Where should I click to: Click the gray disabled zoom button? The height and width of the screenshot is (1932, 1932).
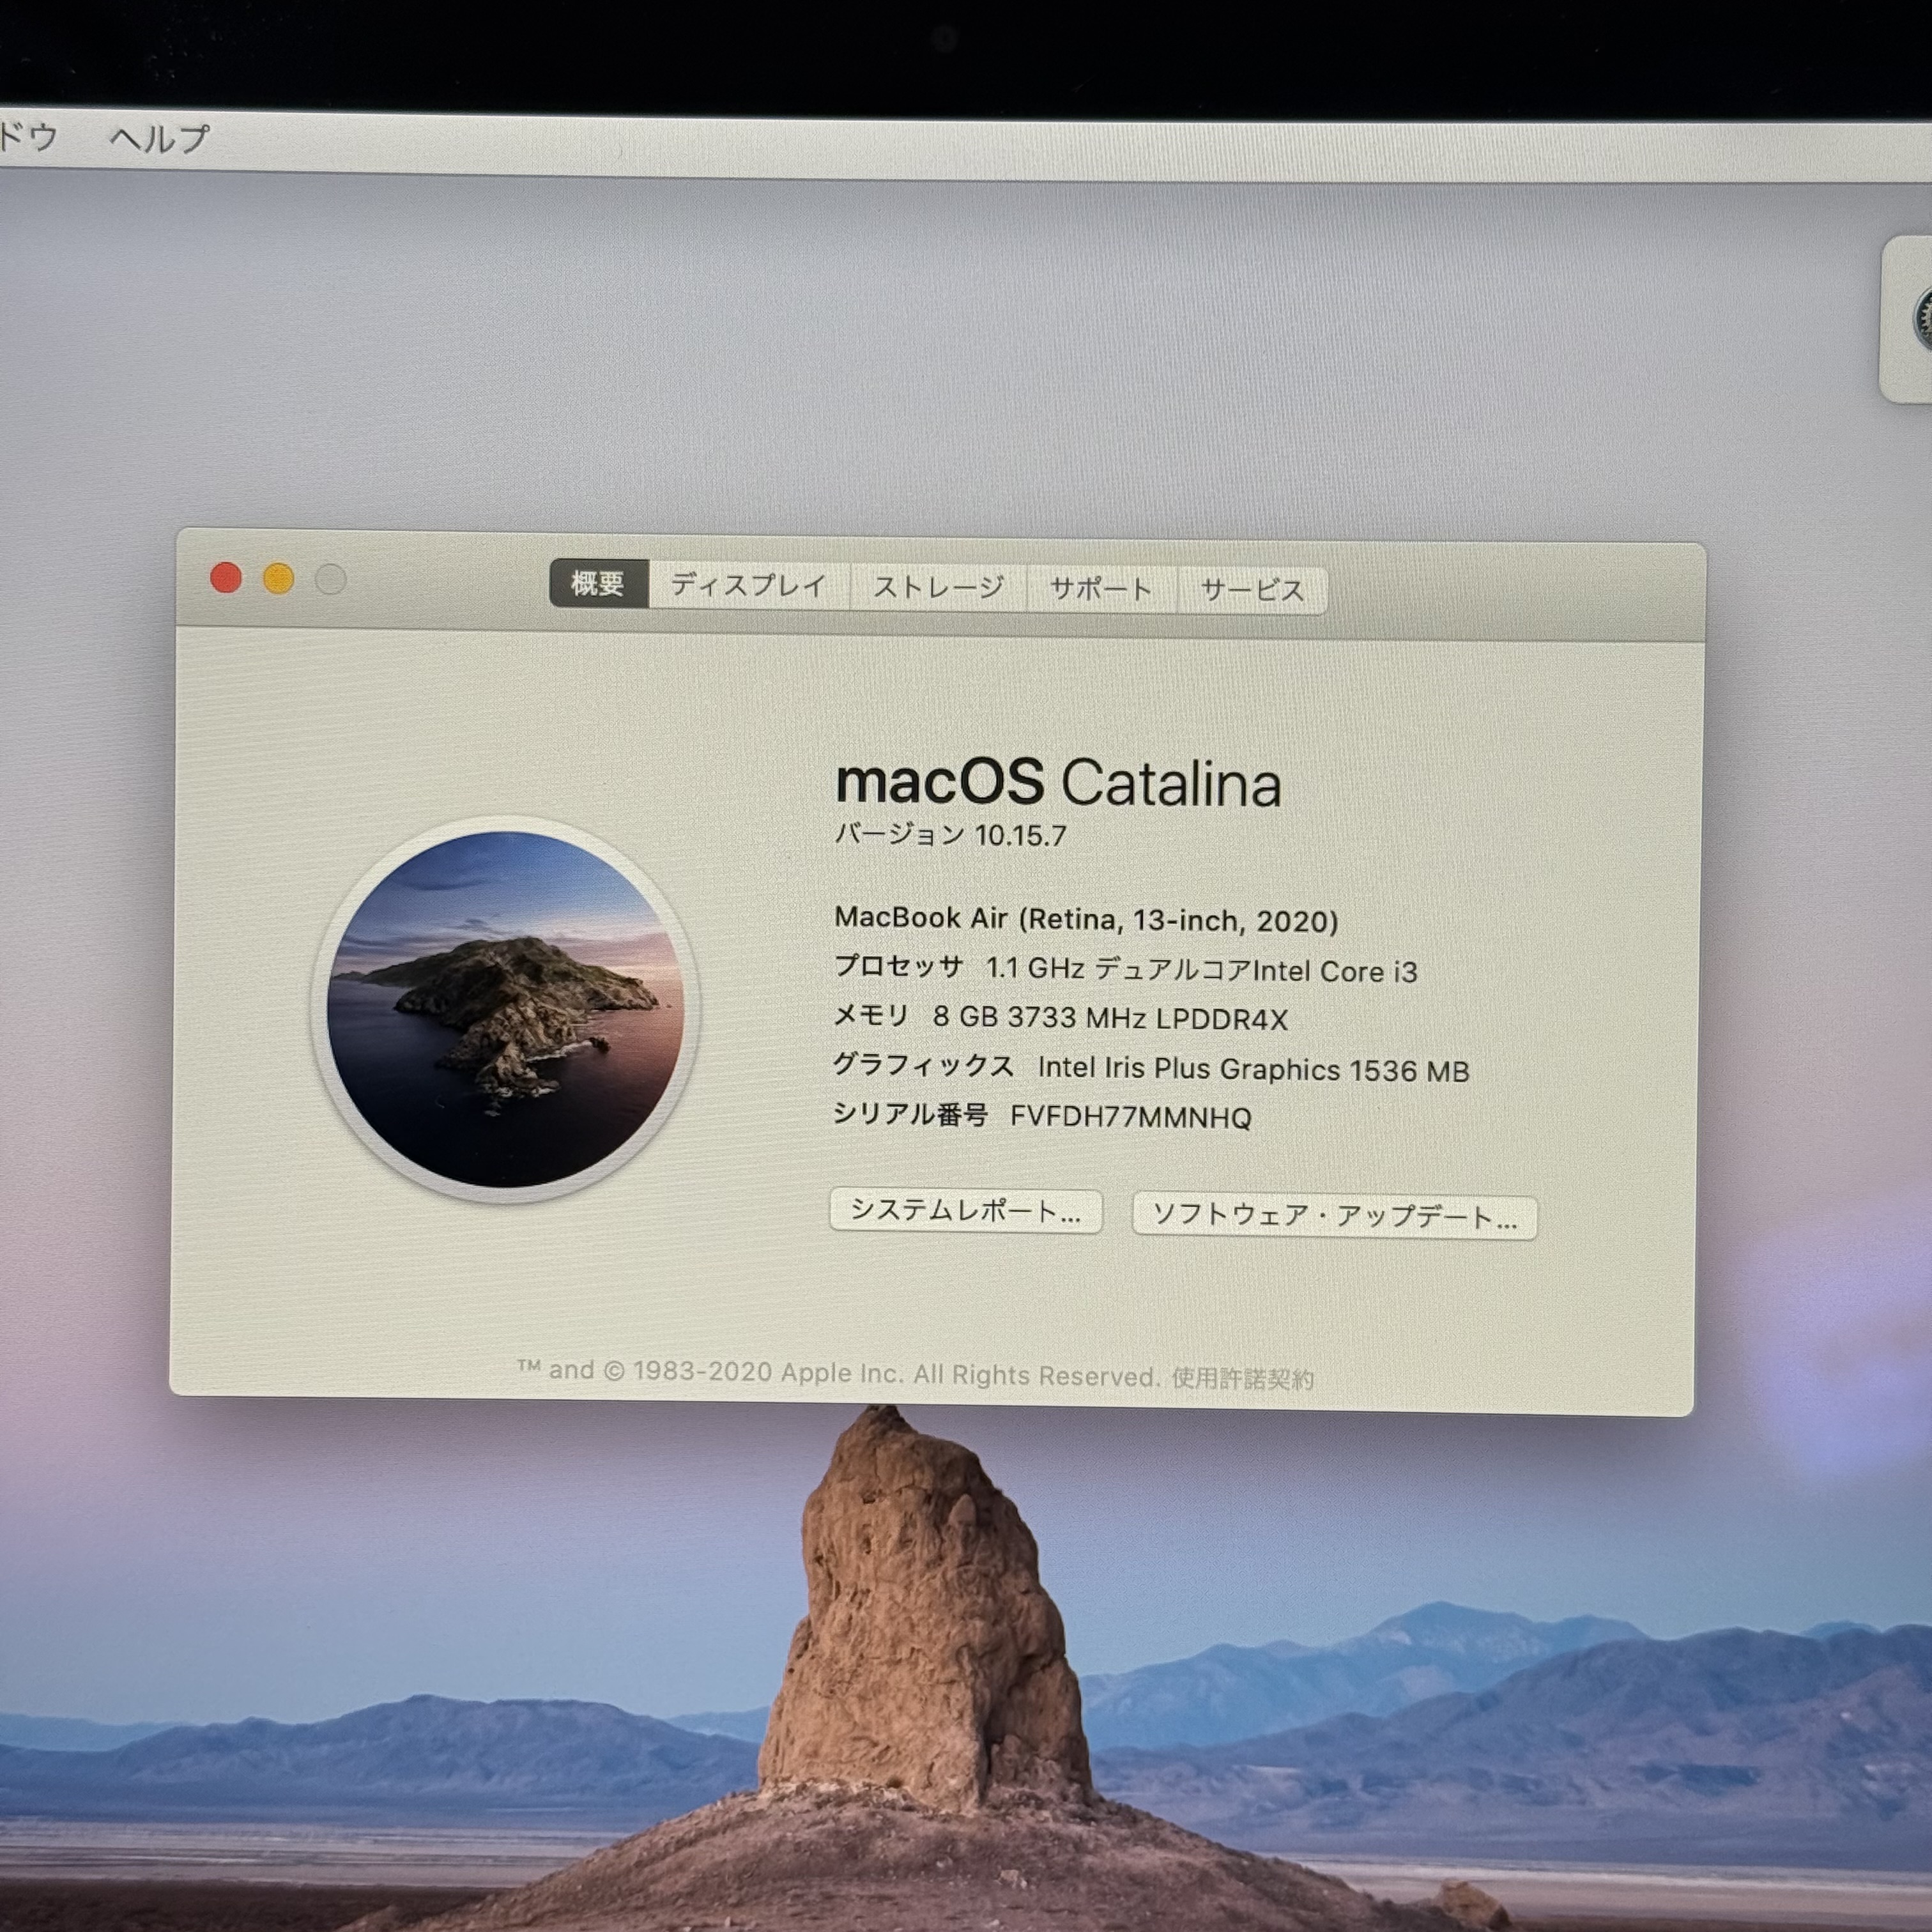tap(330, 579)
